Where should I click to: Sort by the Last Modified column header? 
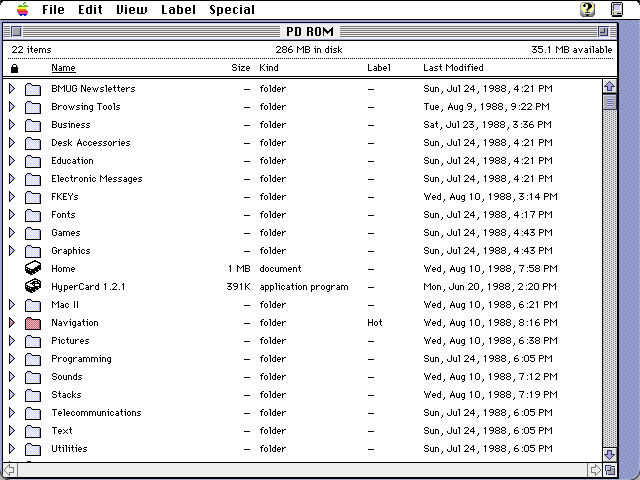tap(453, 68)
